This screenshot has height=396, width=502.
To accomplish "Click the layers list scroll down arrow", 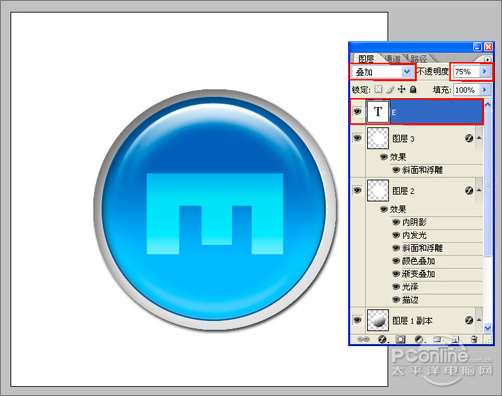I will (487, 327).
